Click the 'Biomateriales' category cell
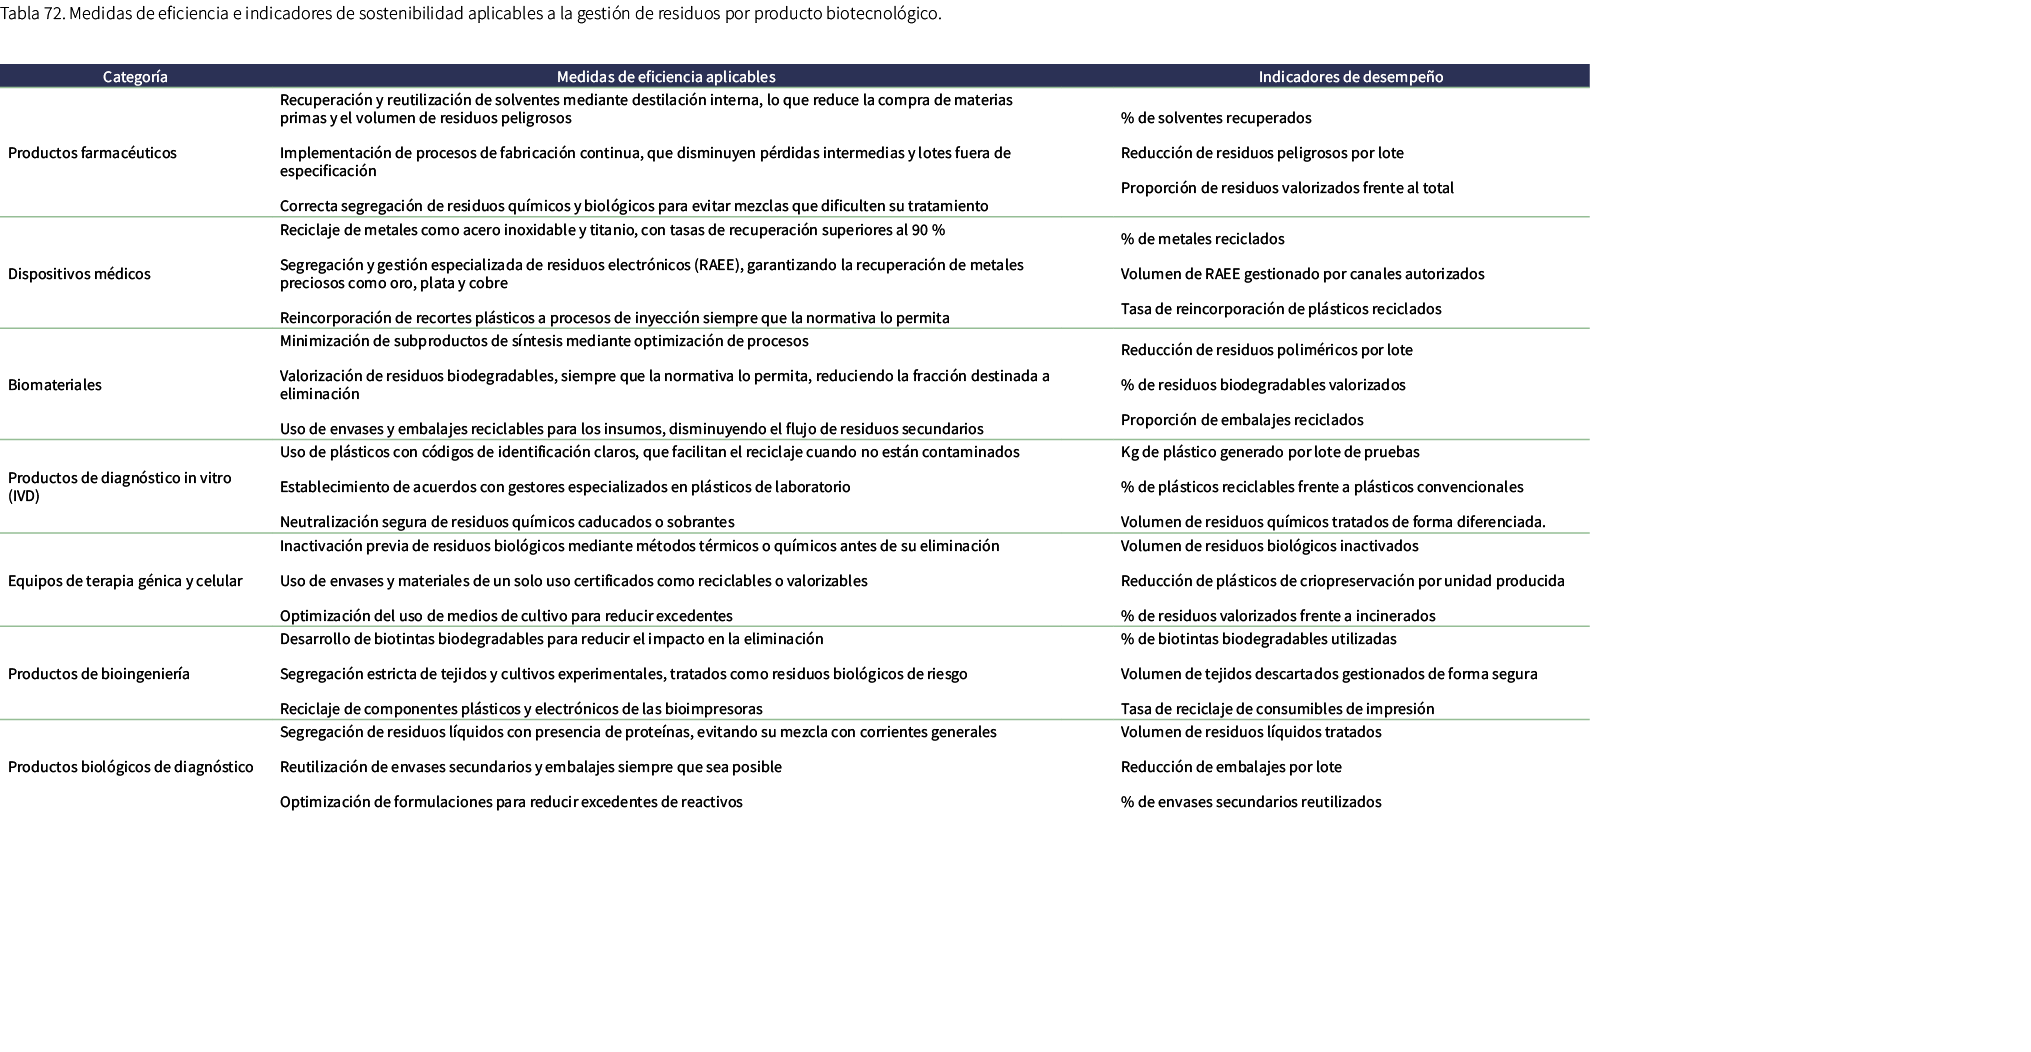The image size is (2031, 1052). 55,385
